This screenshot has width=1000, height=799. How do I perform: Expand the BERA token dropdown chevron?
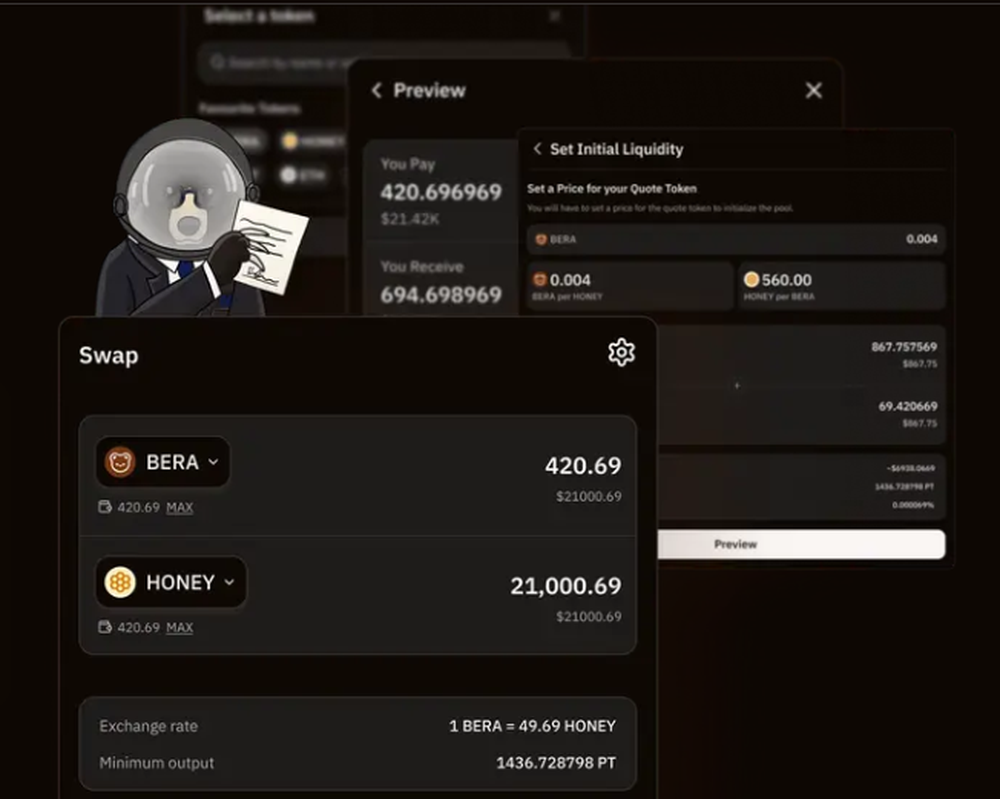pyautogui.click(x=214, y=462)
